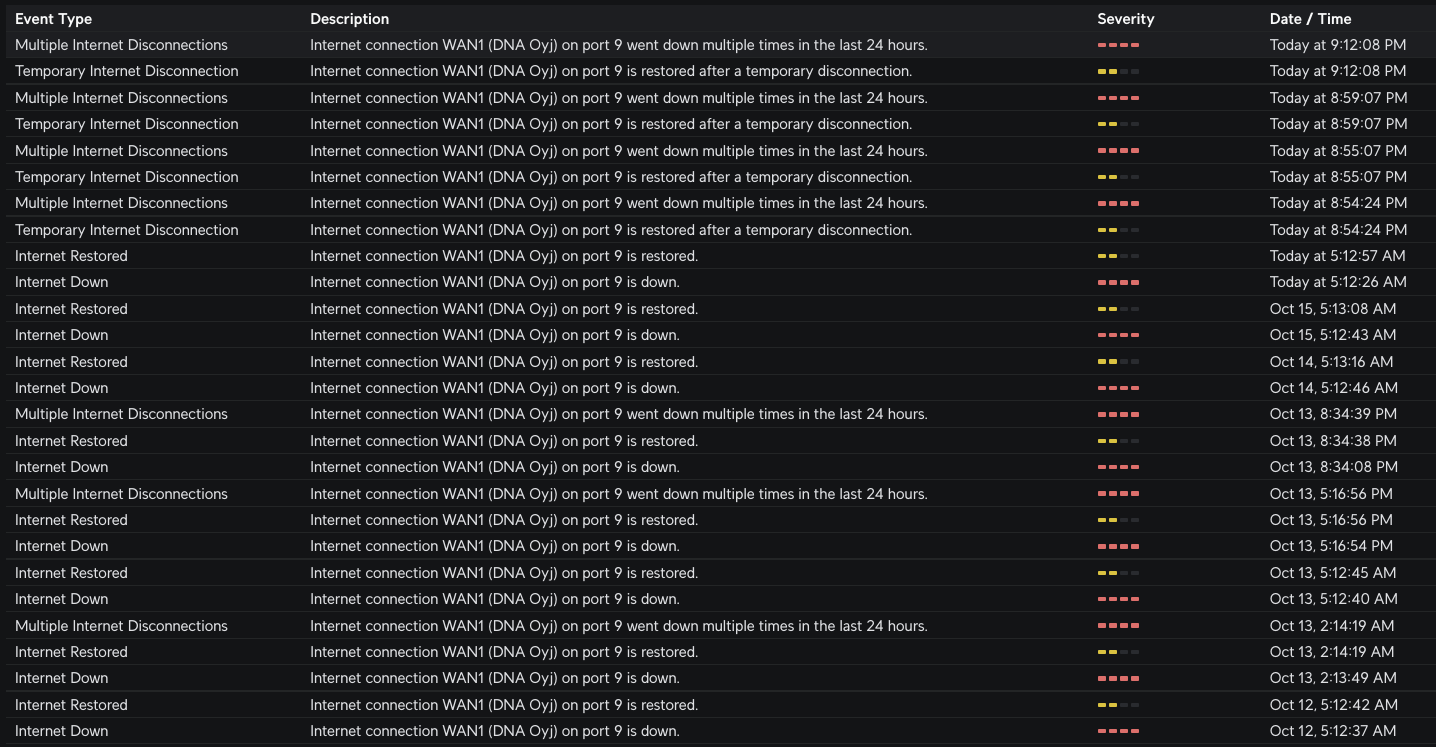Sort by the Event Type column header

tap(53, 19)
